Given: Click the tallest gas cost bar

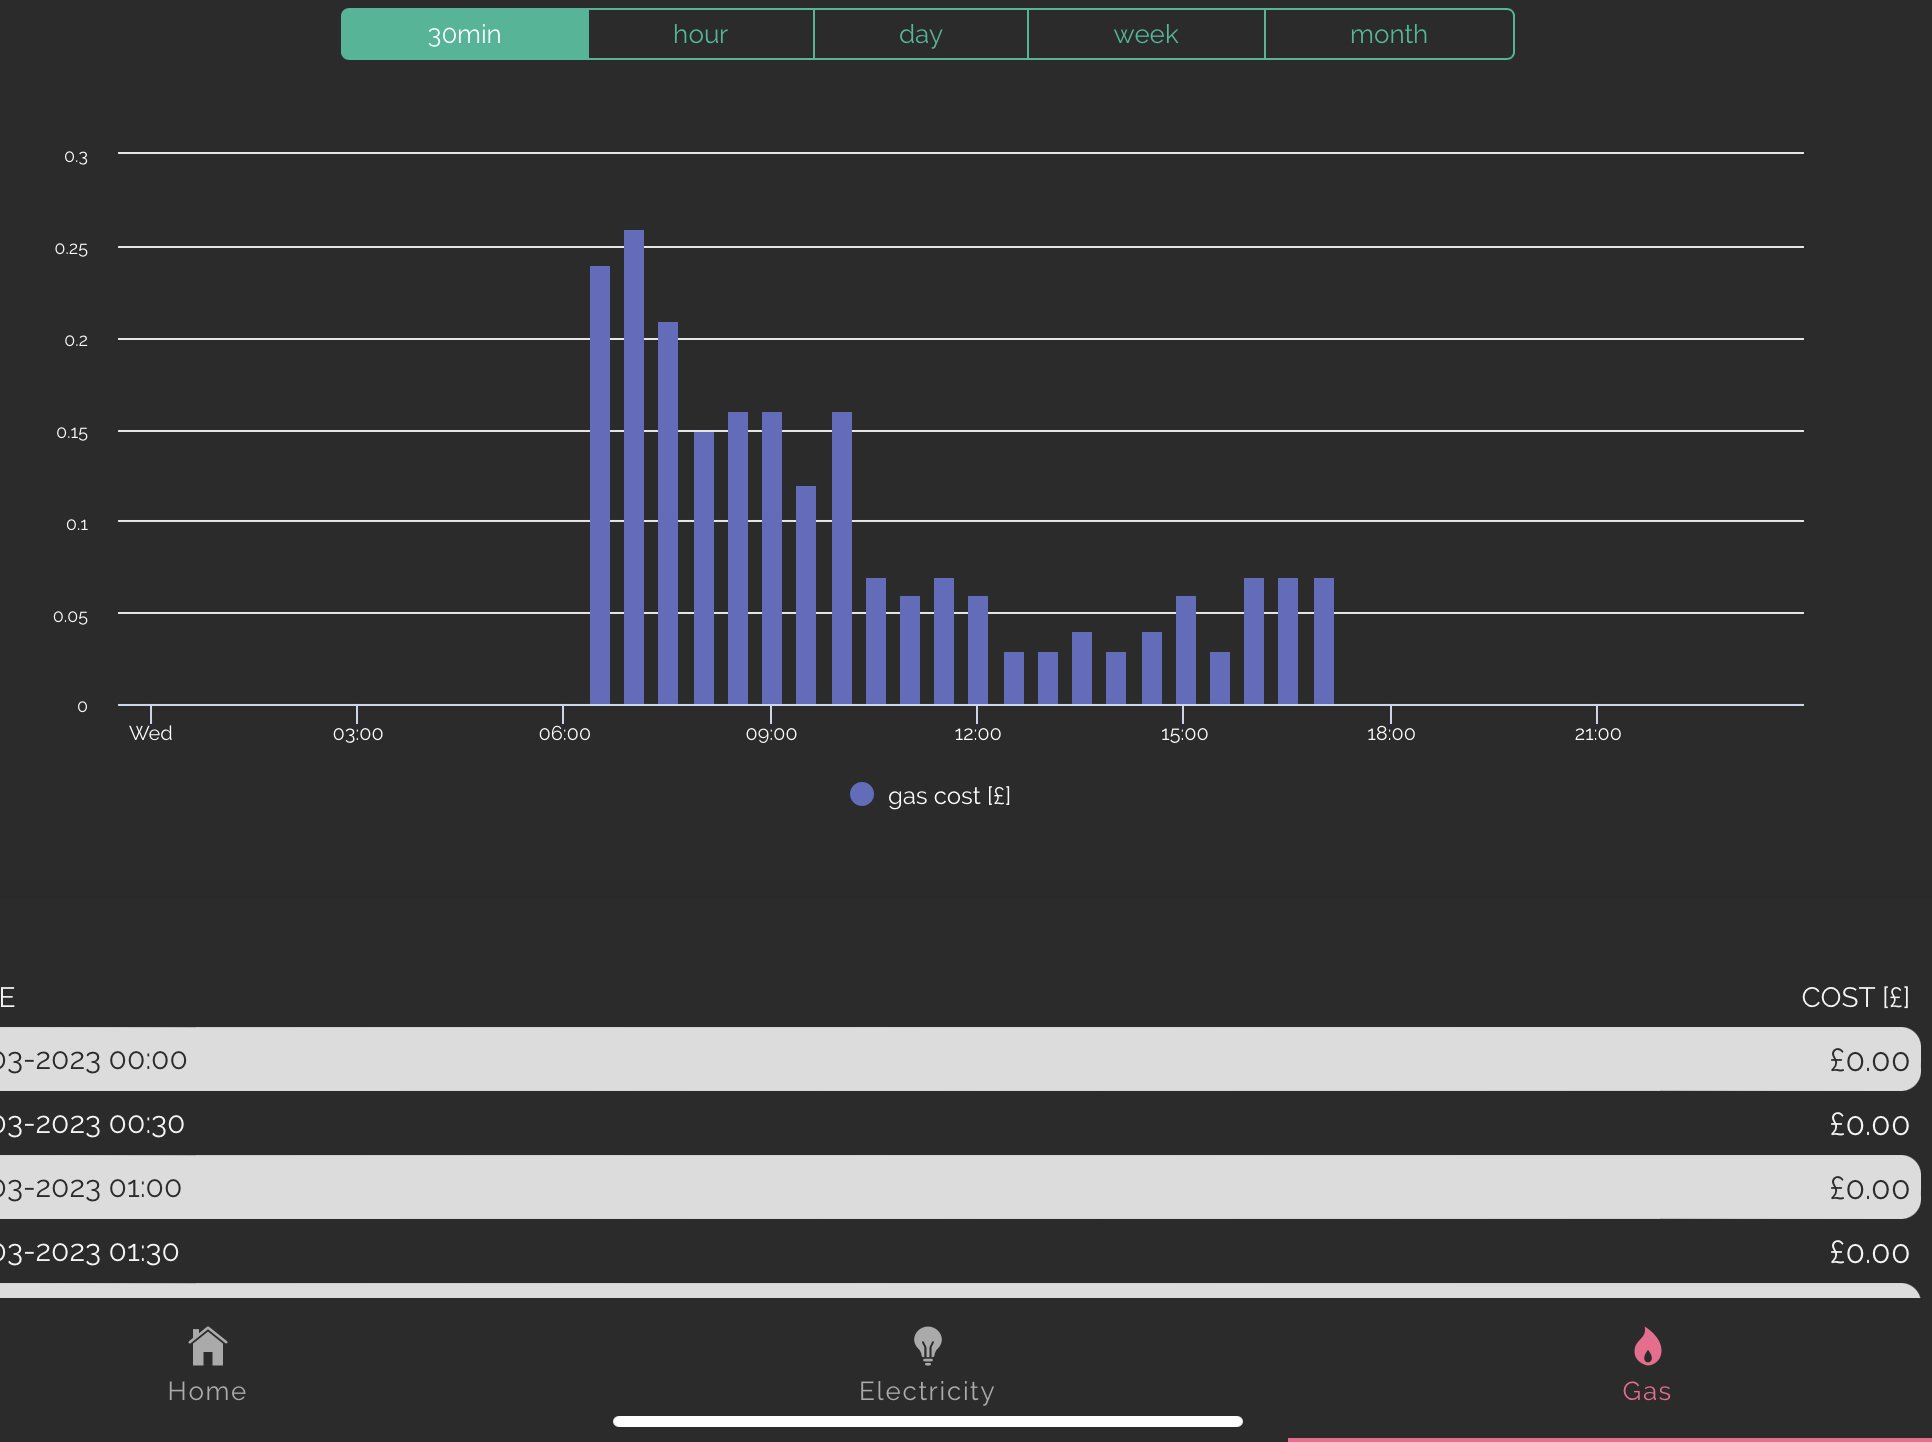Looking at the screenshot, I should click(x=634, y=468).
